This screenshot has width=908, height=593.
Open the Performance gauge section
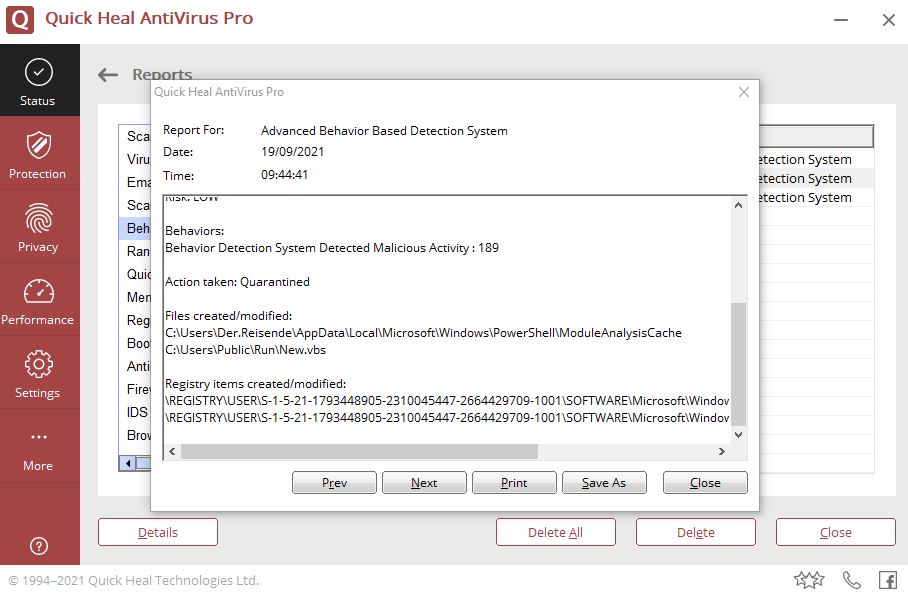(39, 299)
